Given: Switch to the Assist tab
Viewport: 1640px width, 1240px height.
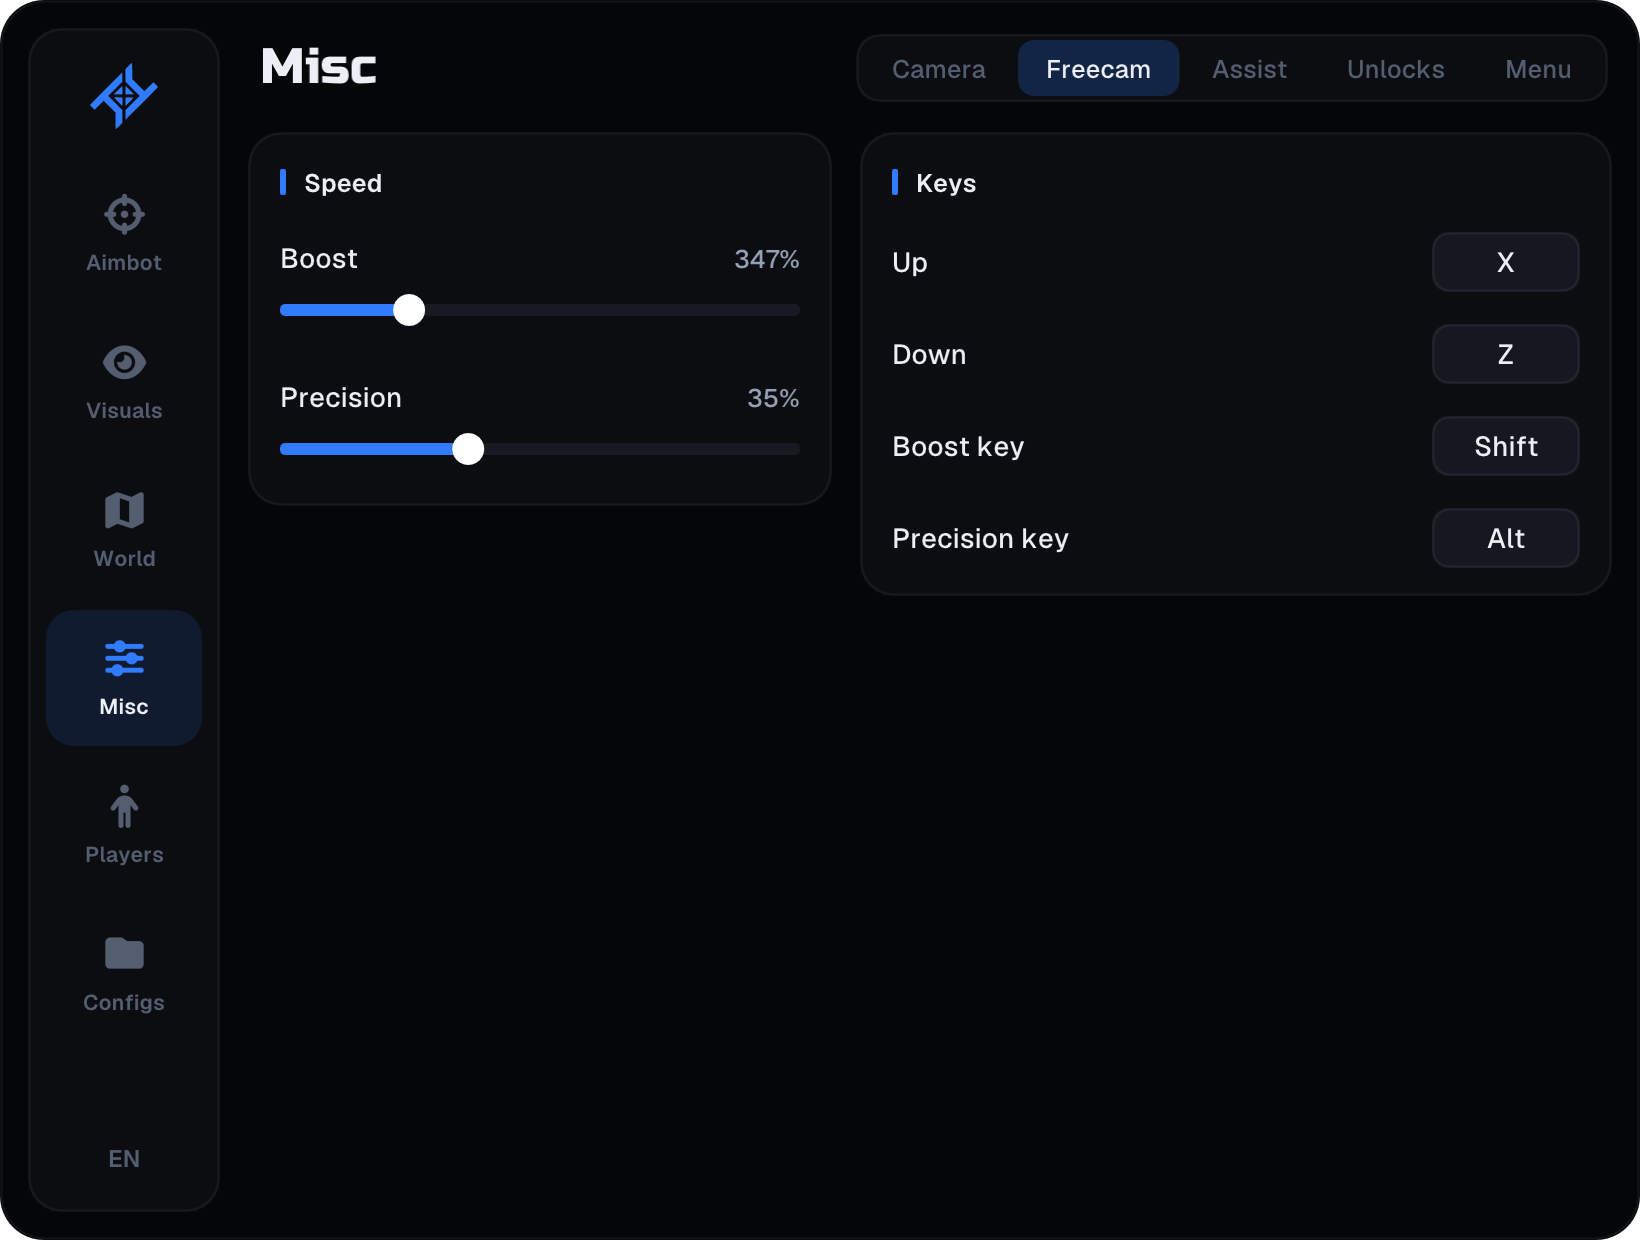Looking at the screenshot, I should click(x=1249, y=69).
